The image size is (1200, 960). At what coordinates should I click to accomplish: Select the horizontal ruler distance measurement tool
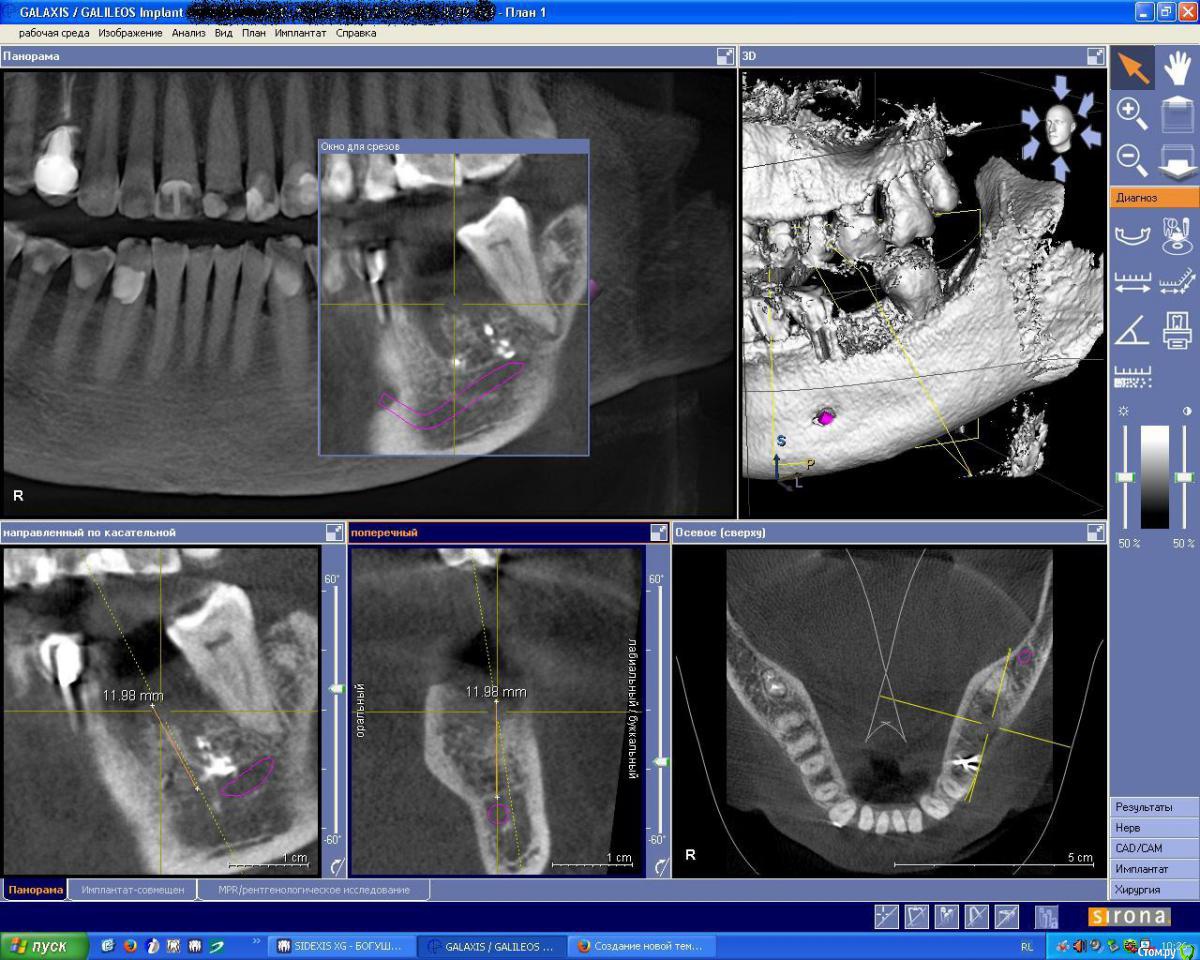coord(1132,284)
